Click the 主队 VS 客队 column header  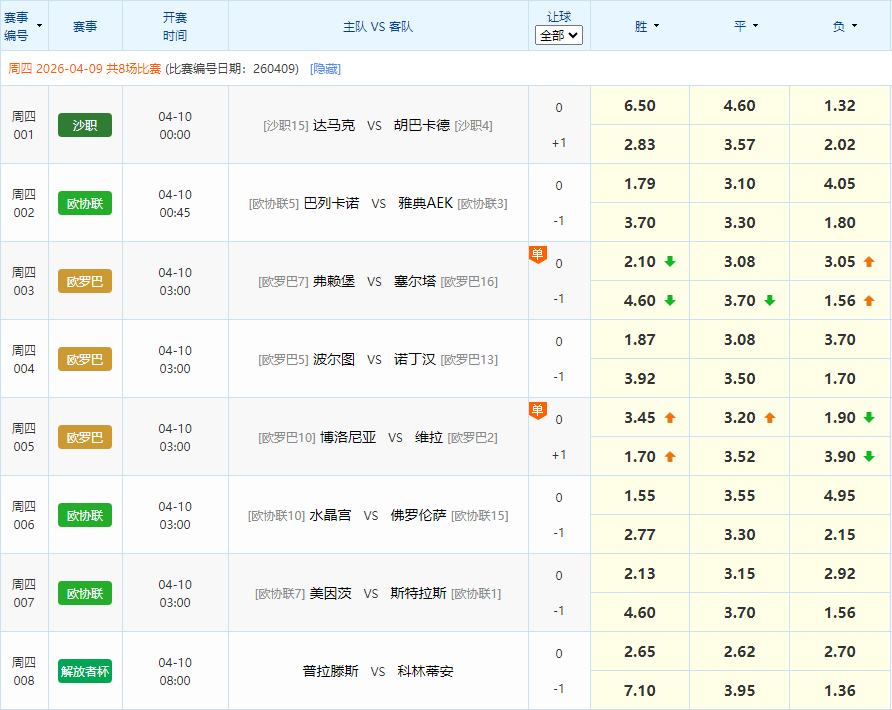tap(378, 26)
